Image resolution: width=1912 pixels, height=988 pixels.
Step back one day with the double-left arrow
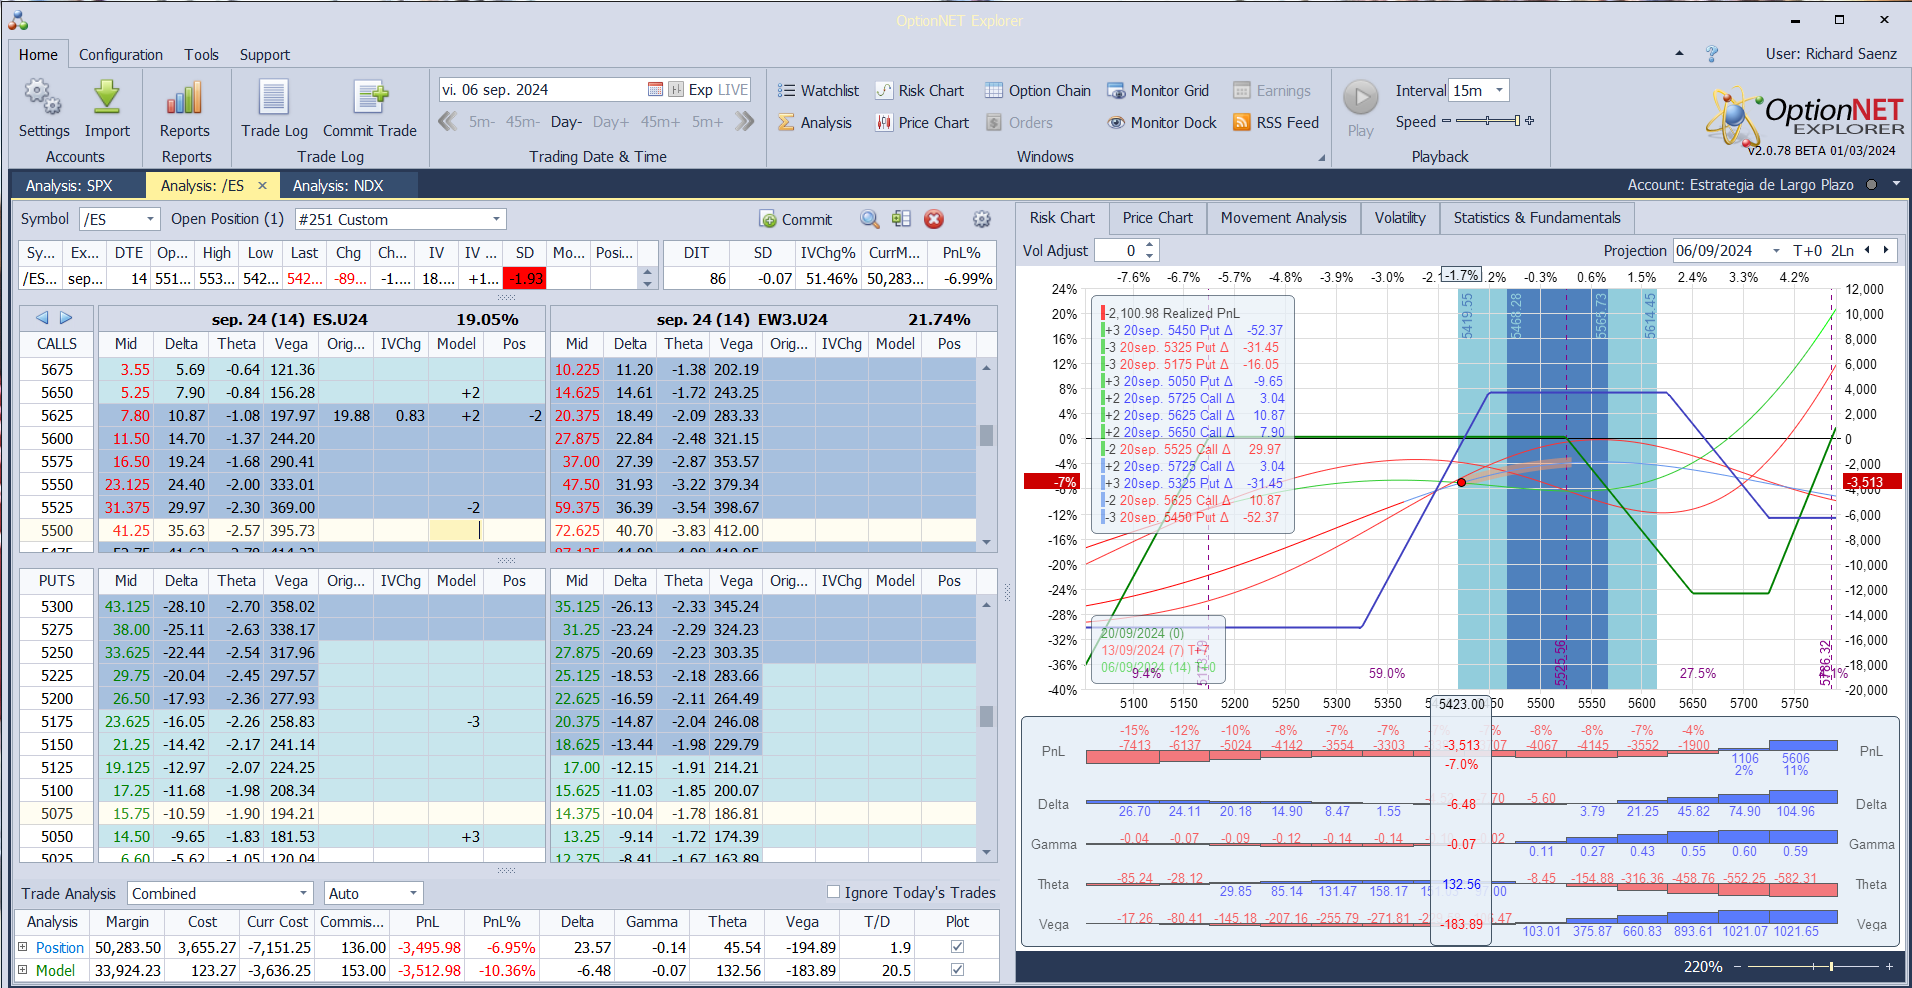[x=448, y=122]
